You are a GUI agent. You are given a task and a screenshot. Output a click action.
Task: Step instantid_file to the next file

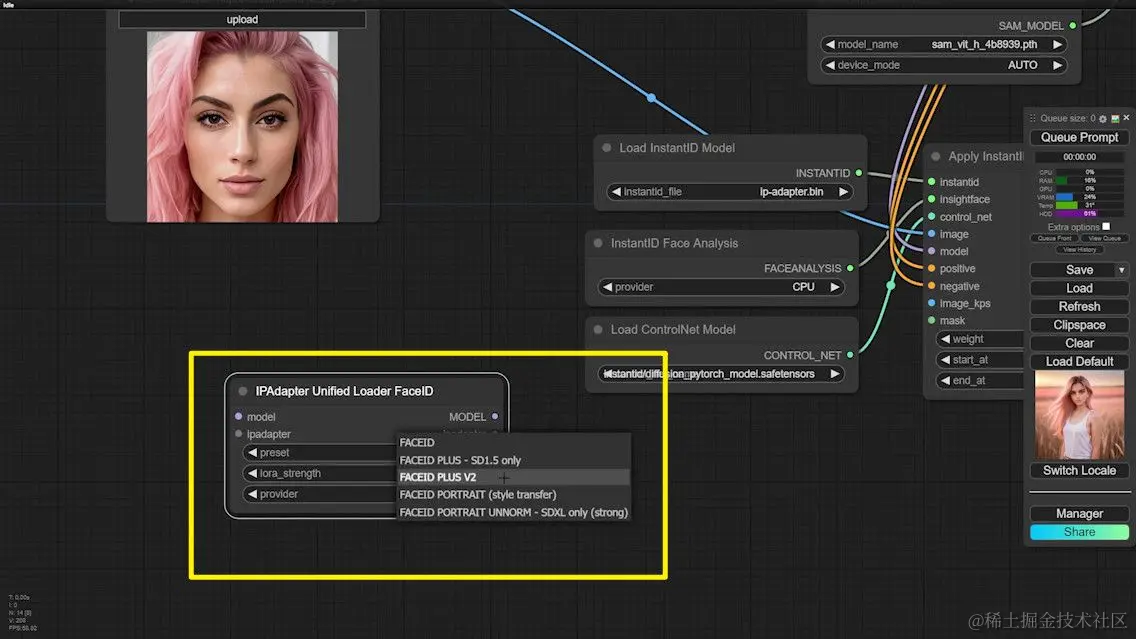(843, 192)
